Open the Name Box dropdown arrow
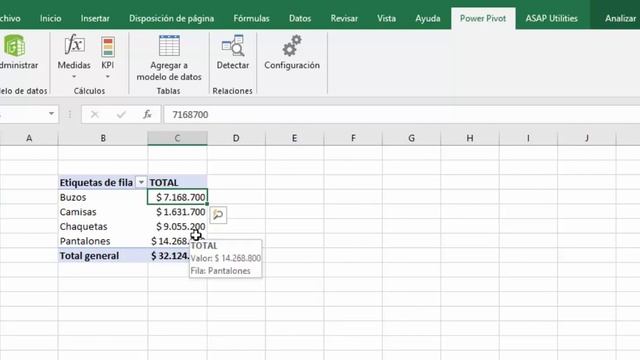The image size is (640, 360). tap(51, 114)
